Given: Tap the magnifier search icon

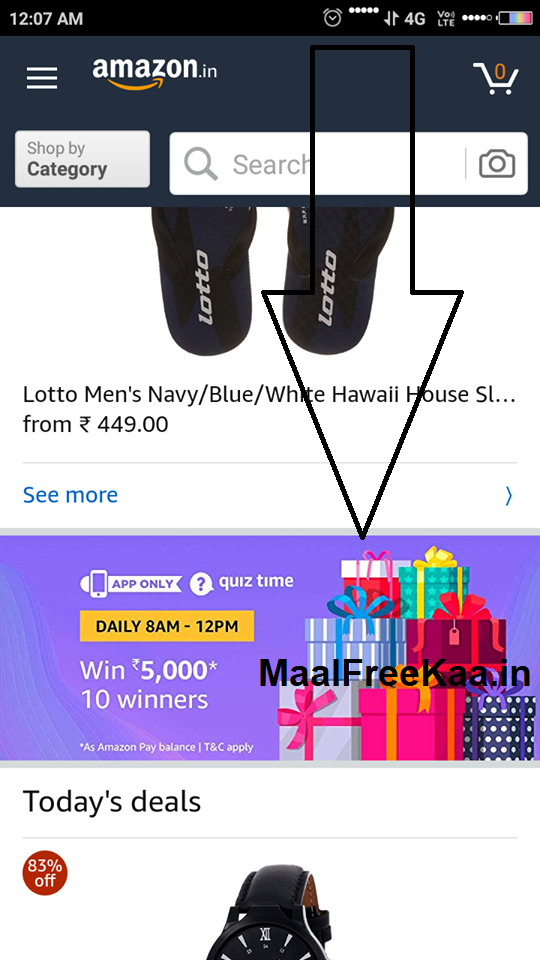Looking at the screenshot, I should click(x=200, y=164).
